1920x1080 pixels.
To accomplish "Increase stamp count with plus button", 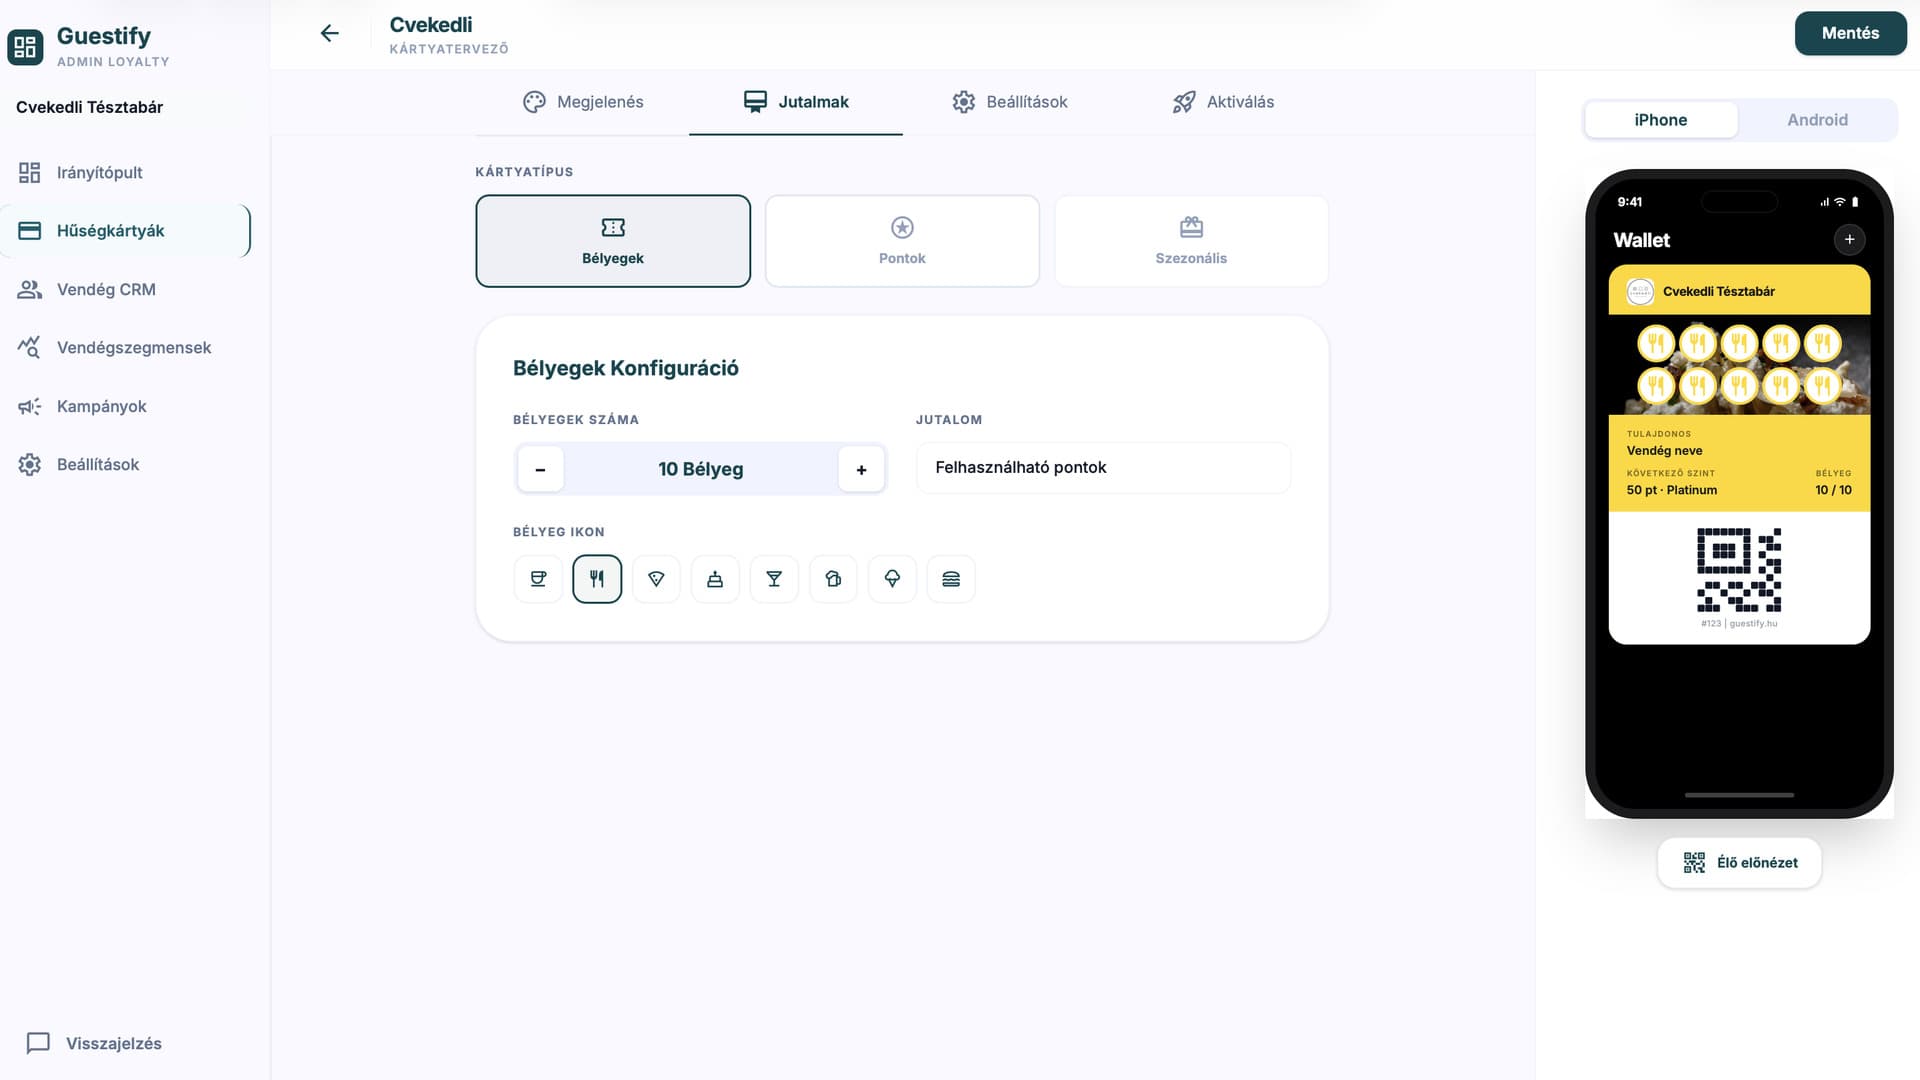I will [x=861, y=469].
